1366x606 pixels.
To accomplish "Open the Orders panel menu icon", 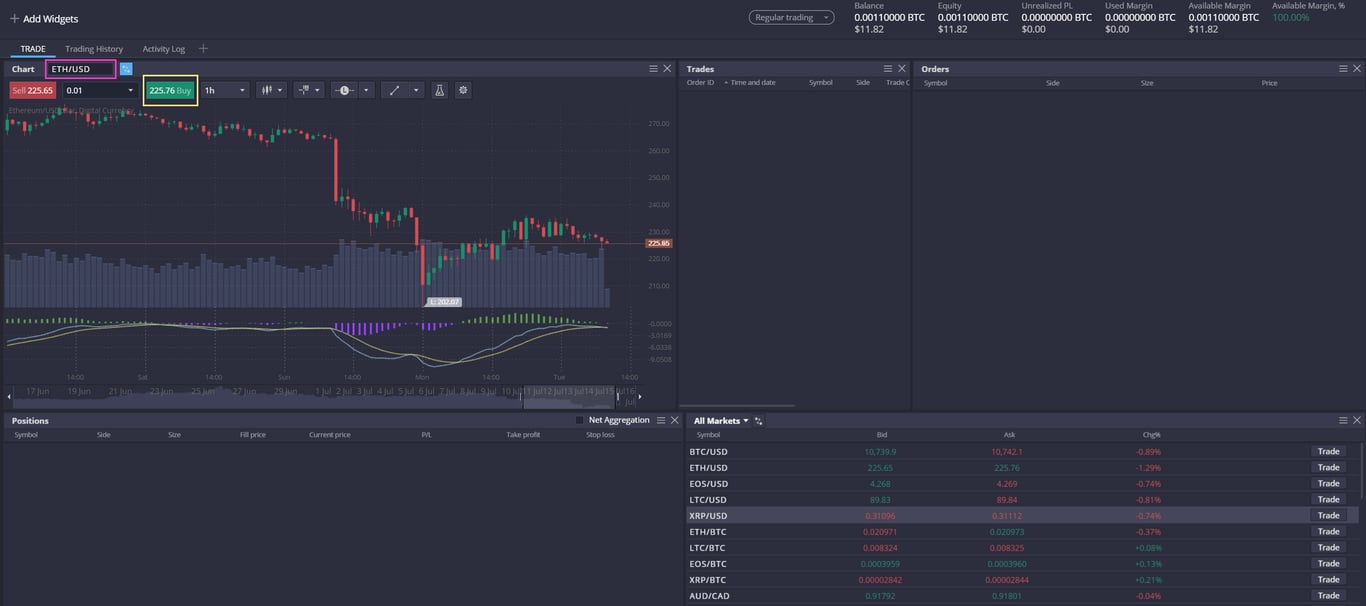I will click(1344, 68).
